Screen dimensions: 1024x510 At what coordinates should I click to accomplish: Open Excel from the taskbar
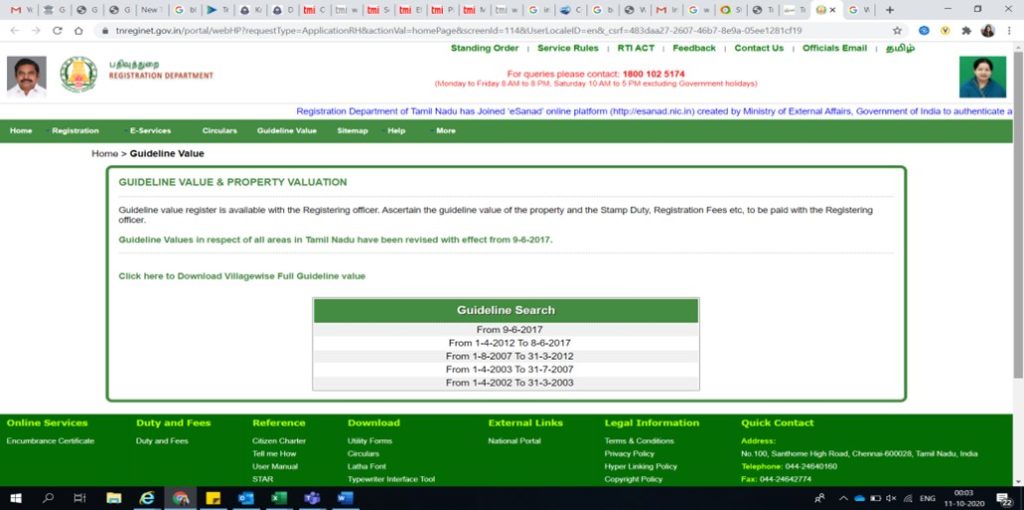(x=279, y=498)
